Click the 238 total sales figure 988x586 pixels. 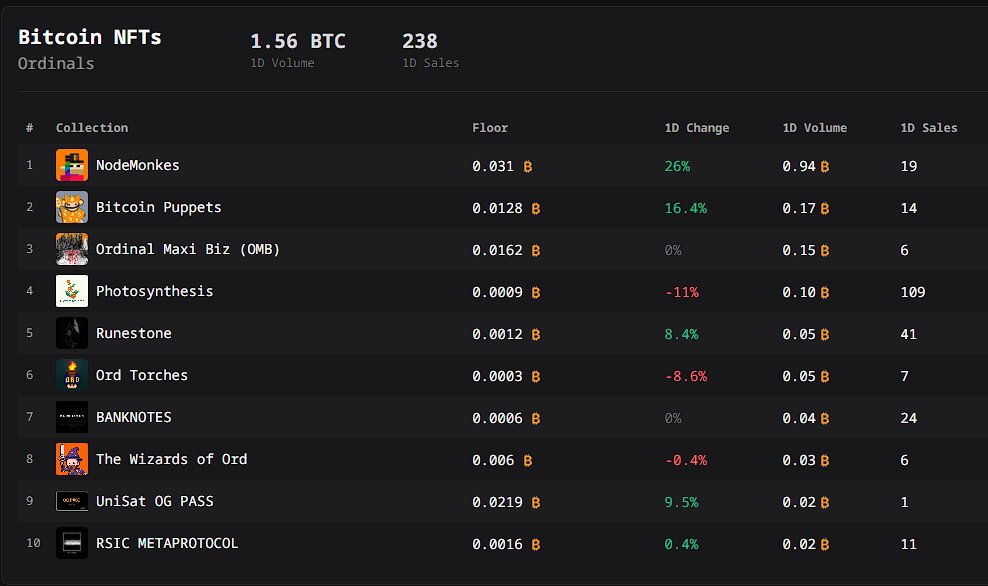[x=420, y=42]
